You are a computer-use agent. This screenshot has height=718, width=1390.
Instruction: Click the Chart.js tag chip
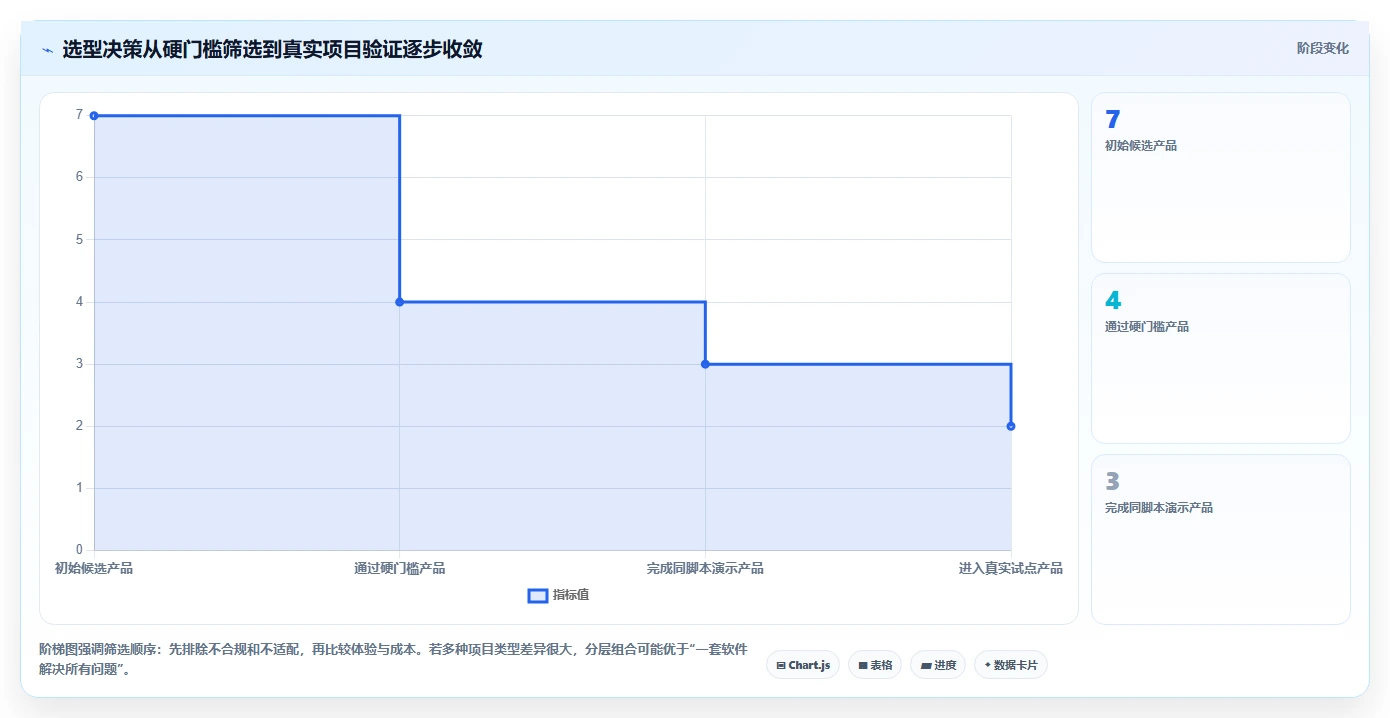click(x=803, y=665)
